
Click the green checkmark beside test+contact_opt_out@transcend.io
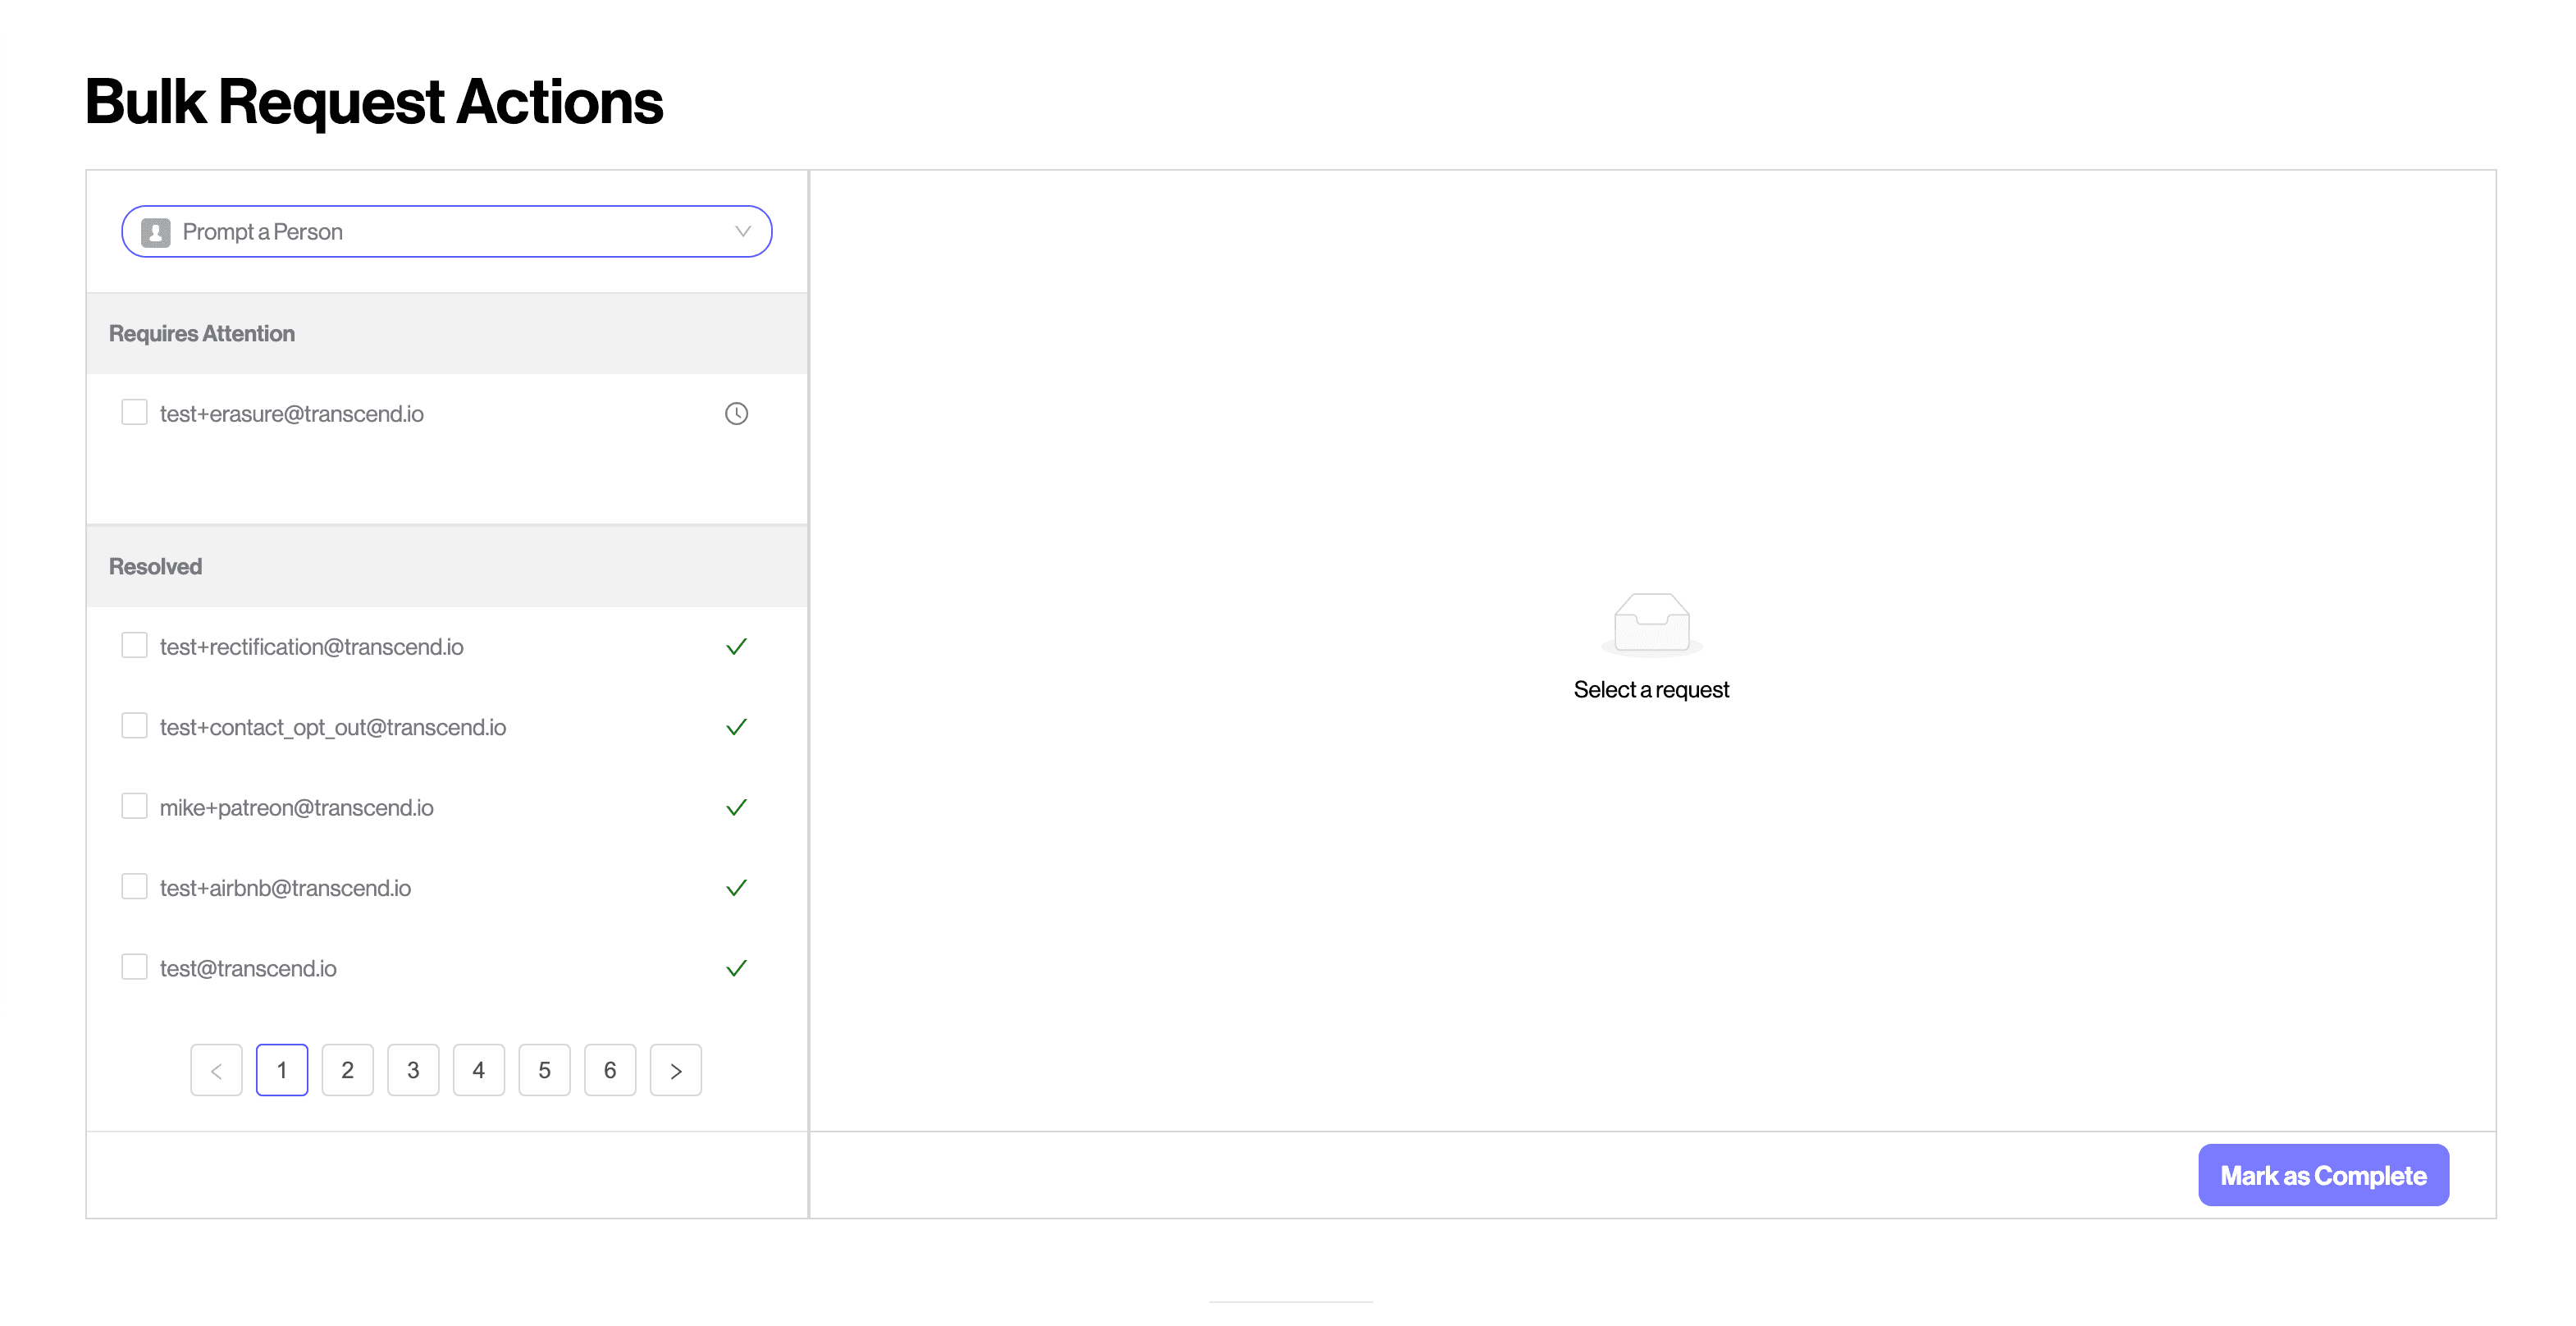point(736,727)
